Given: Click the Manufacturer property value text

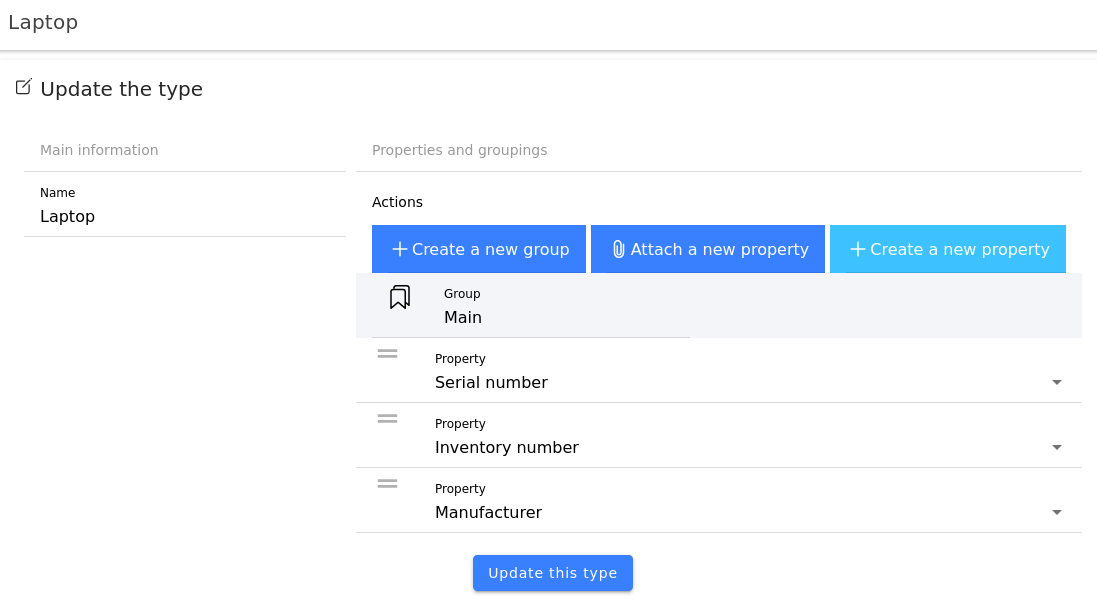Looking at the screenshot, I should tap(488, 512).
